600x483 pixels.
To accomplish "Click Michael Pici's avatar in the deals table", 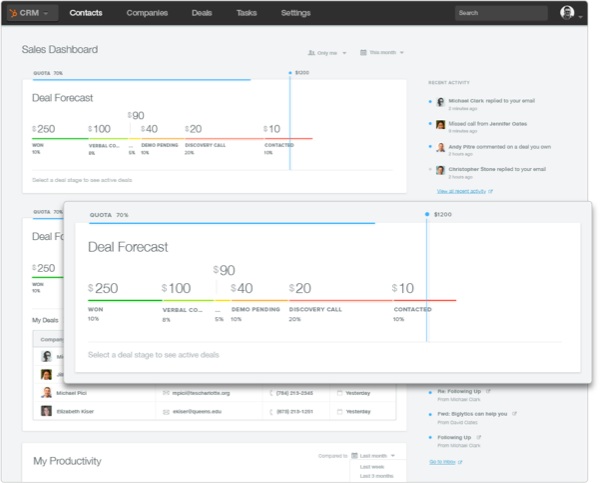I will tap(46, 392).
